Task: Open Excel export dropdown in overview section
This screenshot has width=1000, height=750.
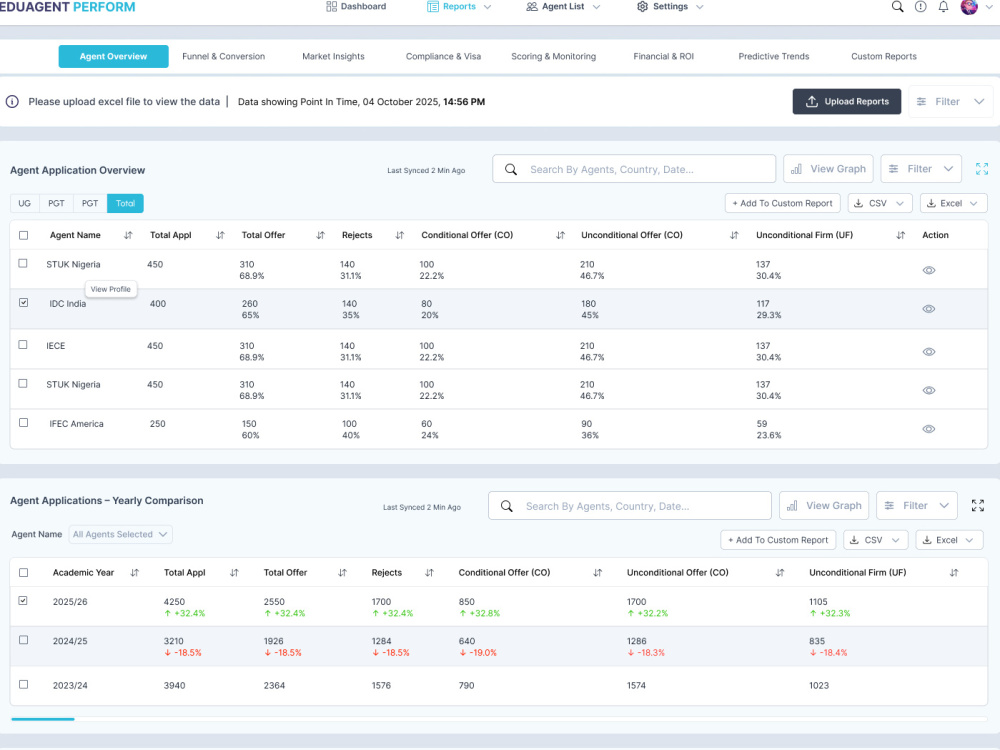Action: coord(953,203)
